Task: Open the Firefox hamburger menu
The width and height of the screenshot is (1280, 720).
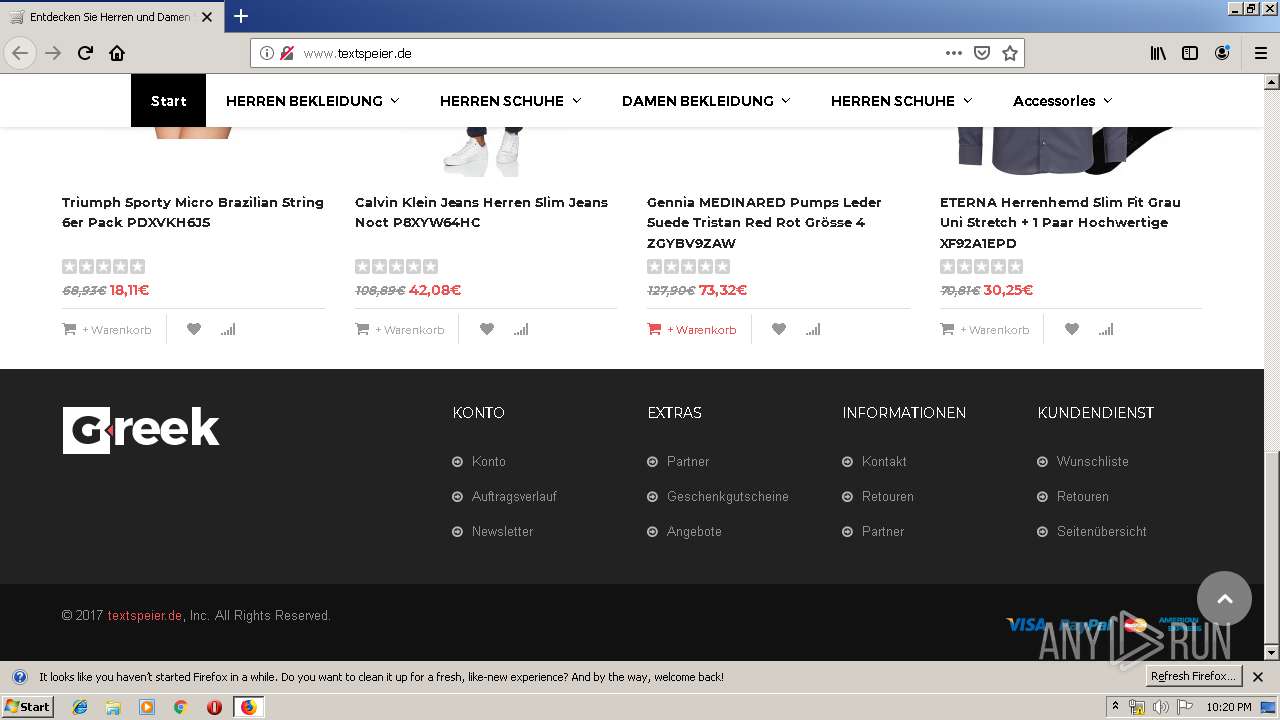Action: pos(1260,53)
